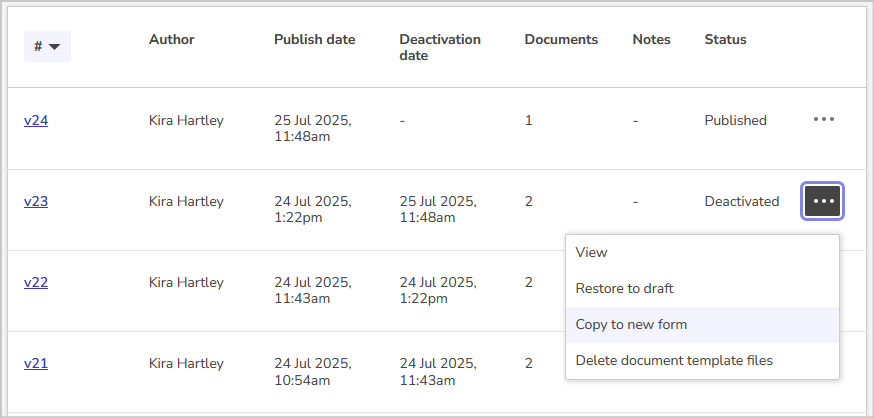874x418 pixels.
Task: Choose Delete document template files
Action: [702, 361]
